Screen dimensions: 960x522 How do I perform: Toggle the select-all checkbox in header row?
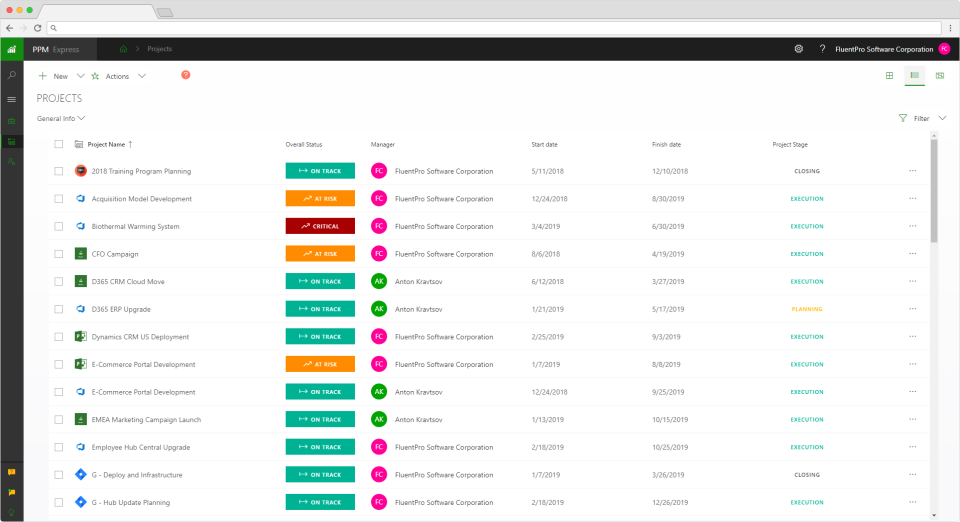[x=59, y=144]
